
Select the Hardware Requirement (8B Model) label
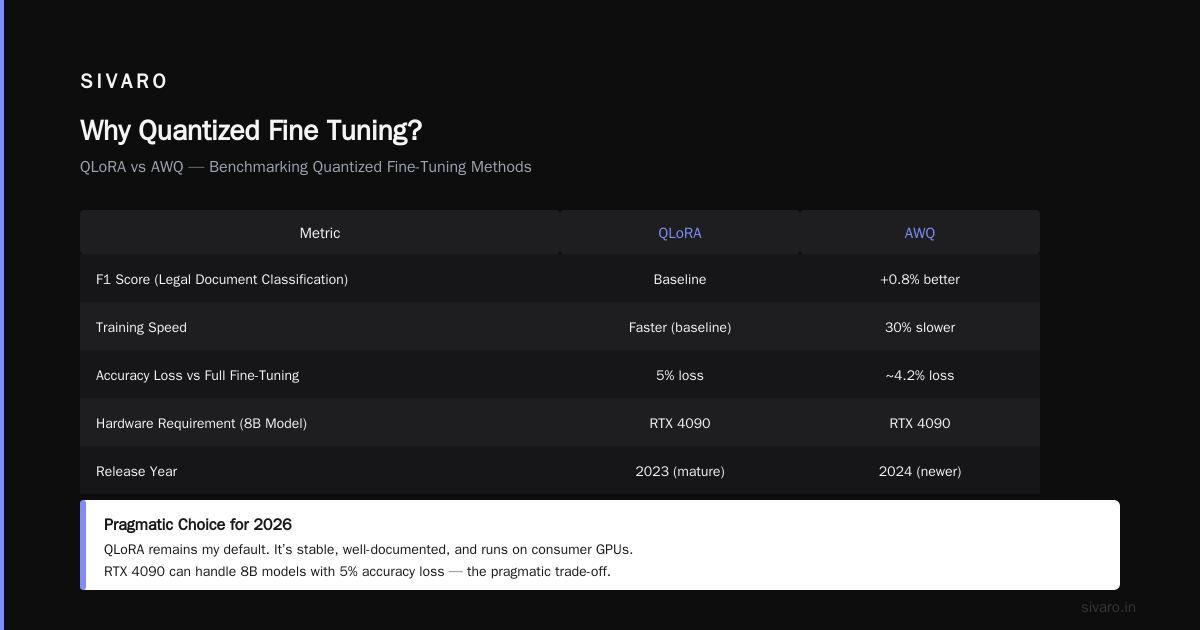(201, 424)
